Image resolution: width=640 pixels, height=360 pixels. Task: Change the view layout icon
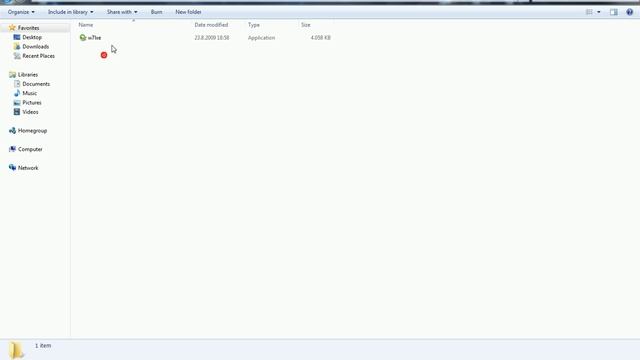click(x=589, y=12)
